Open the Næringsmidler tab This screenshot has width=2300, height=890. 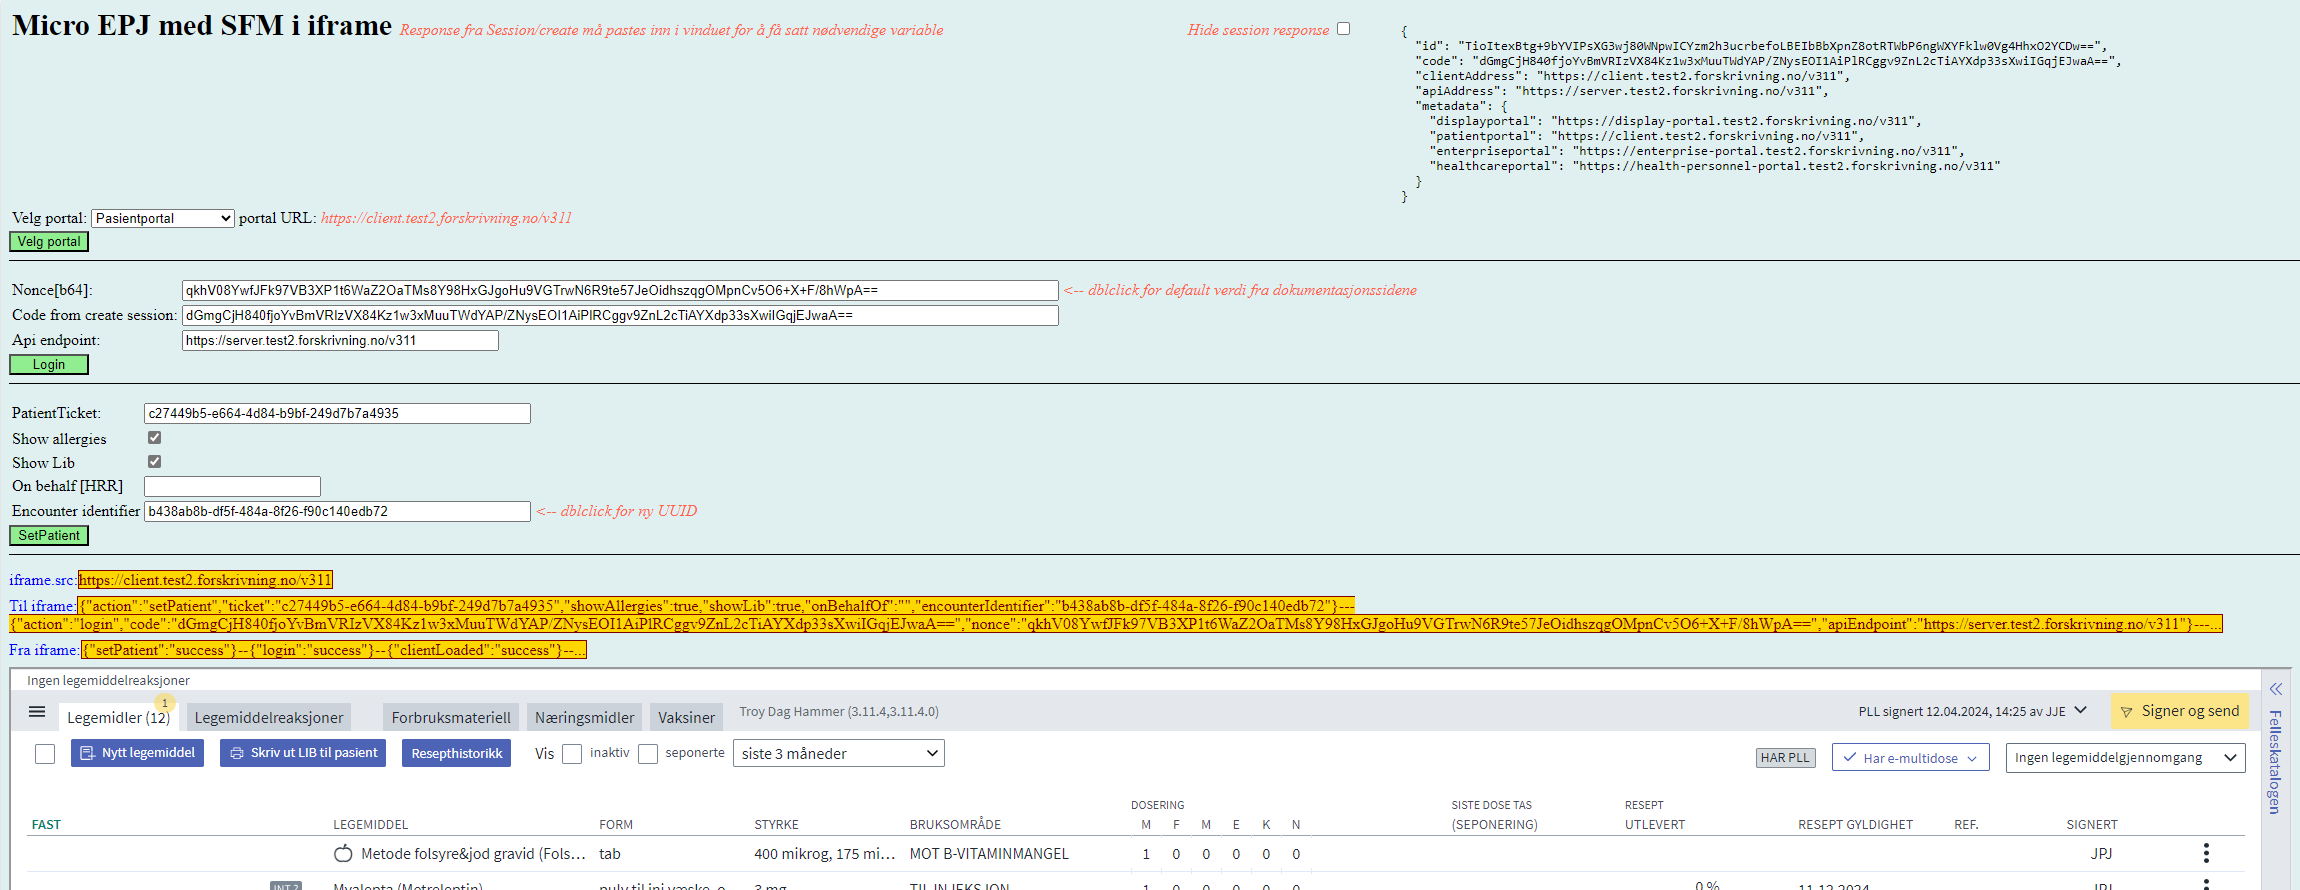tap(584, 717)
